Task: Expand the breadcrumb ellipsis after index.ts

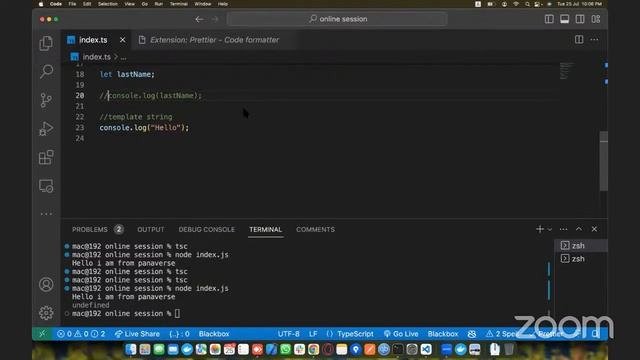Action: click(x=123, y=57)
